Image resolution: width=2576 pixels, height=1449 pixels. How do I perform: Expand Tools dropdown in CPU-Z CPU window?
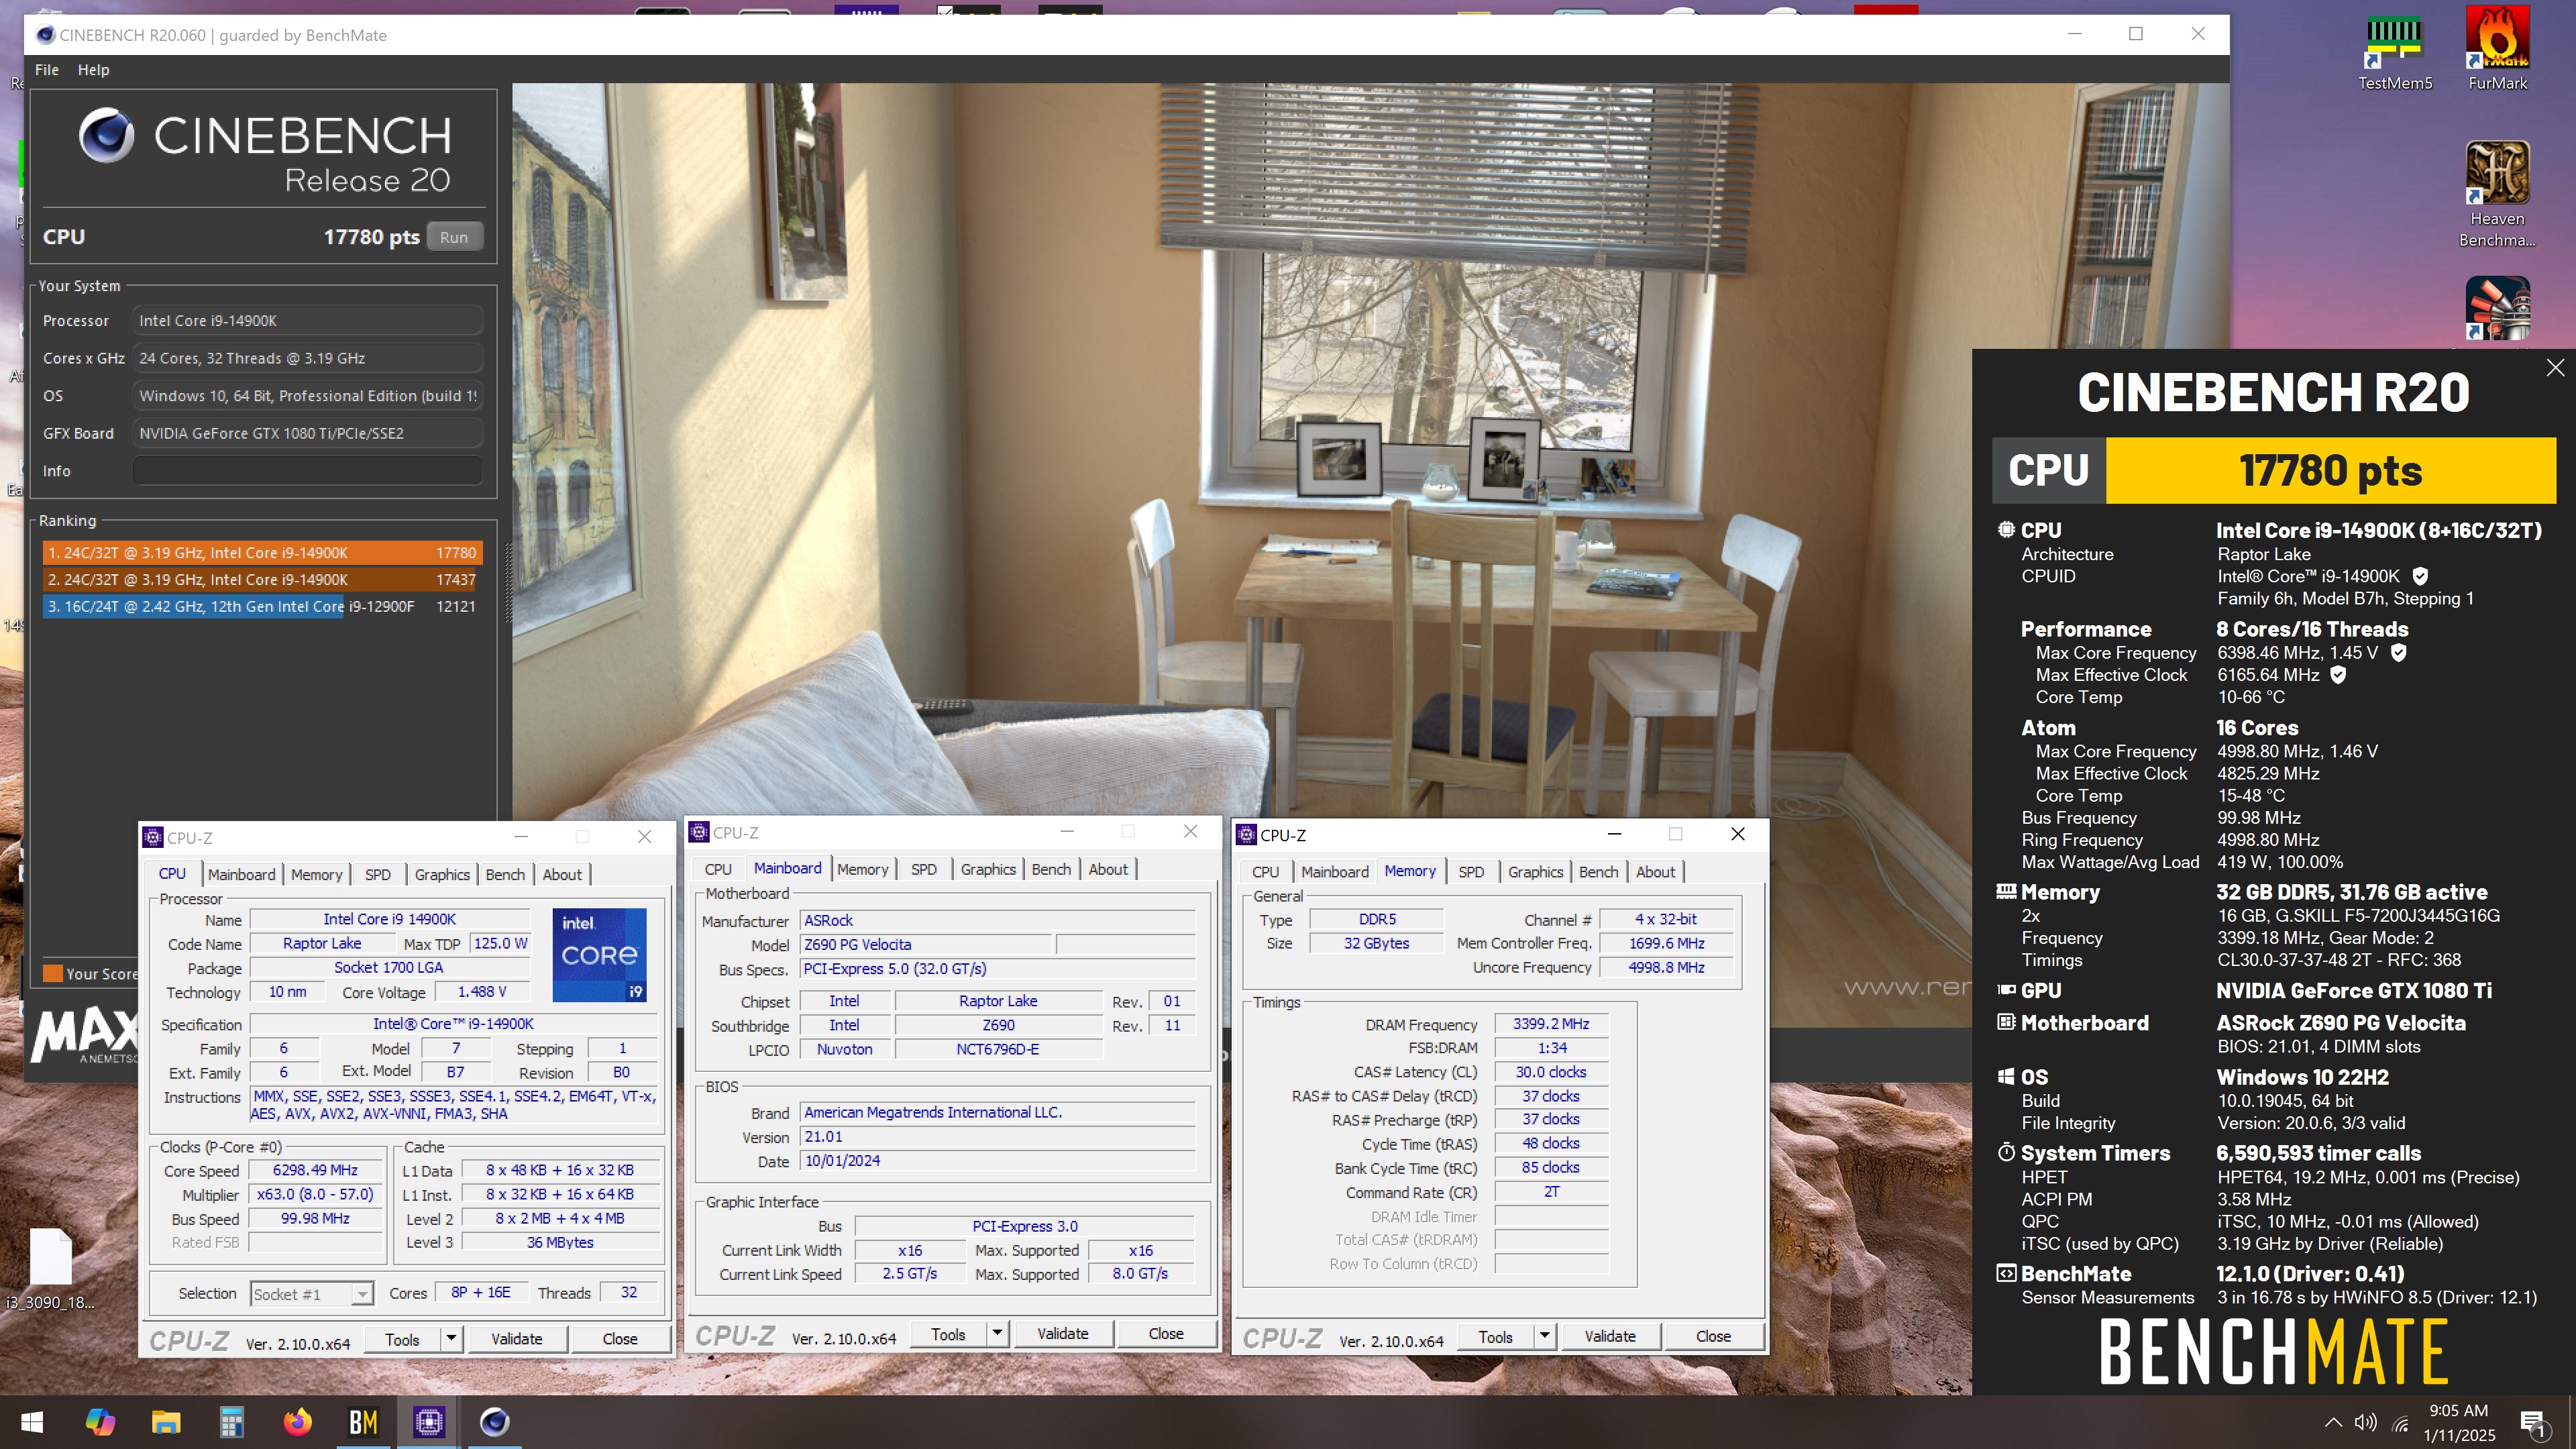451,1339
